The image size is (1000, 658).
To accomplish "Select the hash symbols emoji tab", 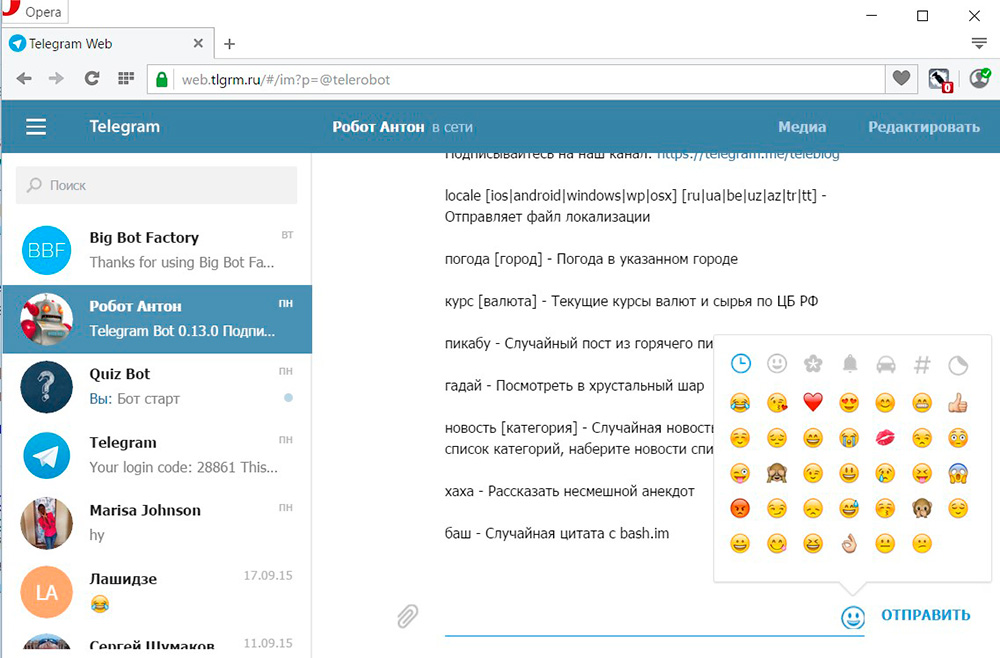I will pyautogui.click(x=922, y=365).
